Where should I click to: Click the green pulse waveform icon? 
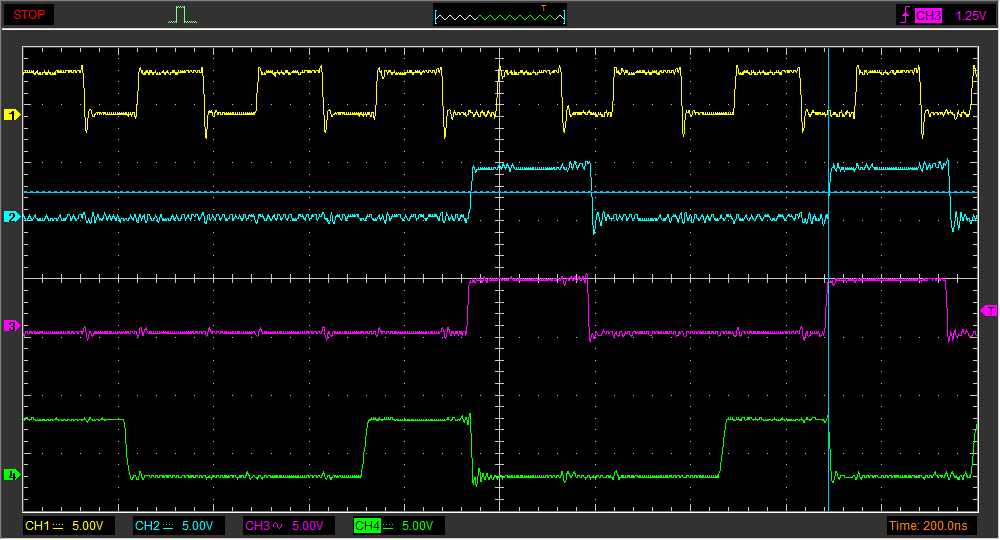181,15
